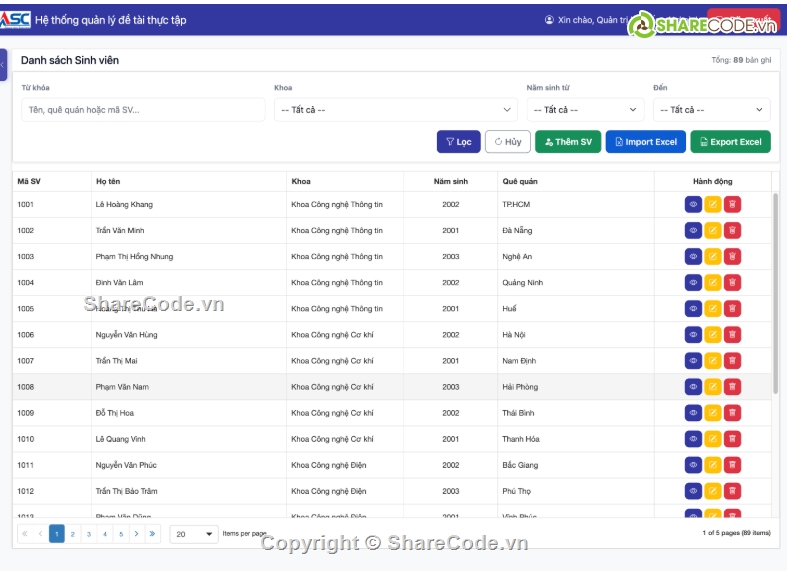Show details of student 1004 row

[x=693, y=282]
